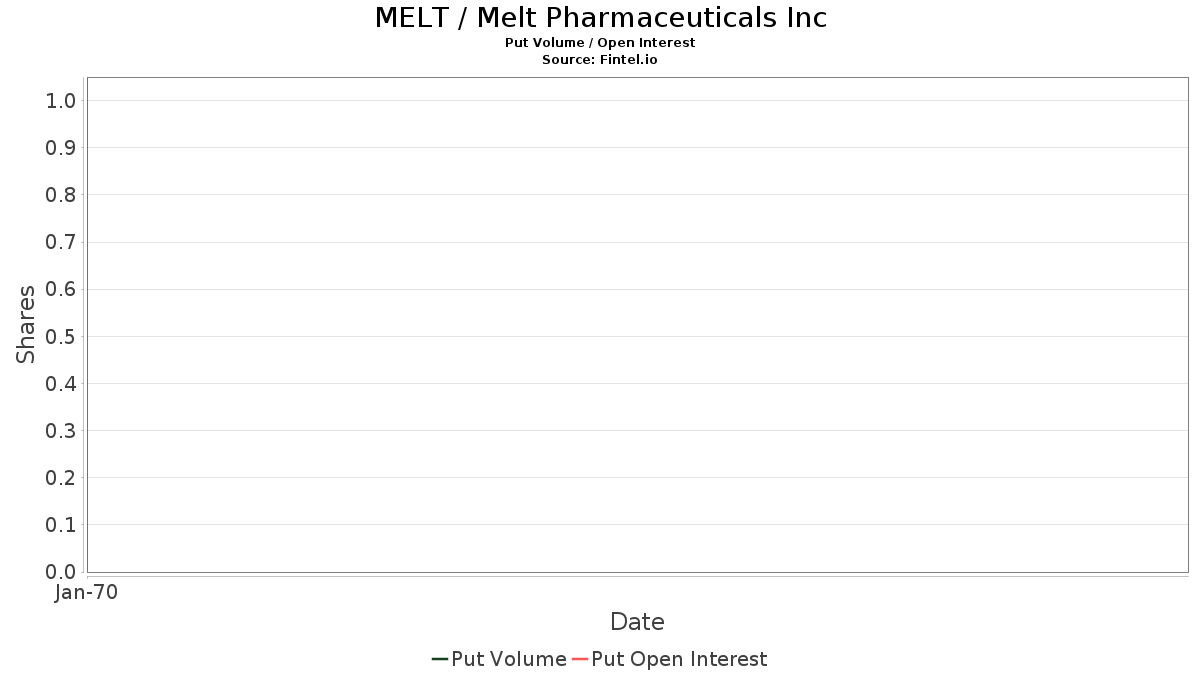1200x675 pixels.
Task: Open the Source: Fintel.io text
Action: [600, 60]
